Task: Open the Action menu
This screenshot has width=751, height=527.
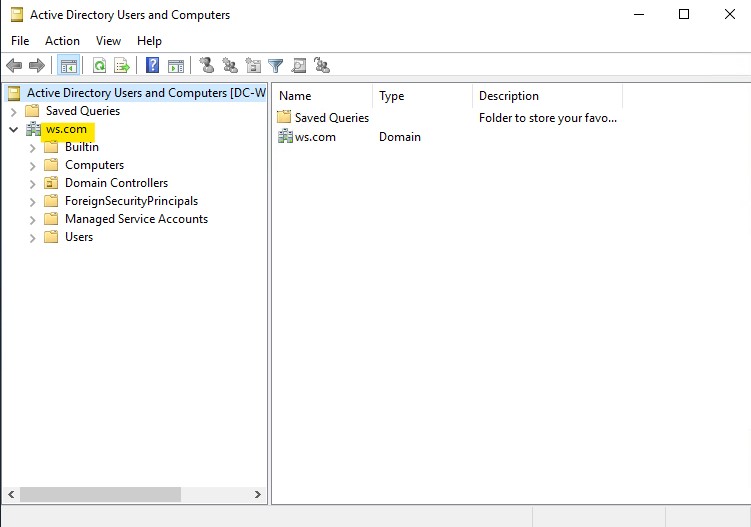Action: pyautogui.click(x=62, y=41)
